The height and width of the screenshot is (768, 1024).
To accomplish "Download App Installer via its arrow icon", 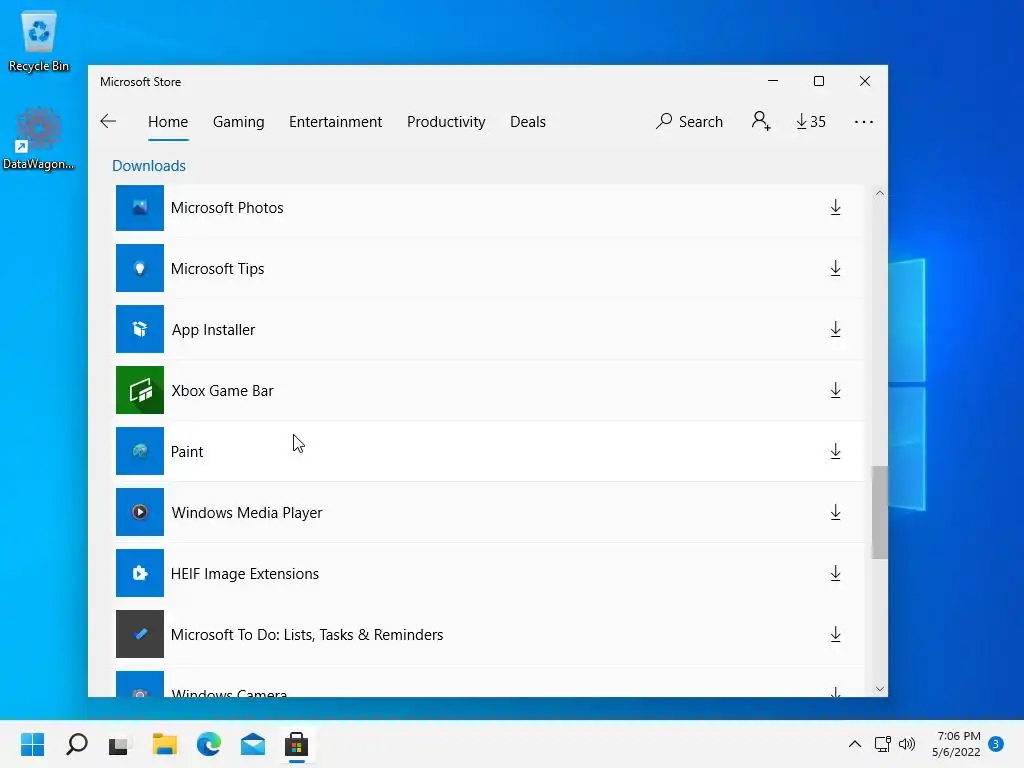I will tap(835, 329).
